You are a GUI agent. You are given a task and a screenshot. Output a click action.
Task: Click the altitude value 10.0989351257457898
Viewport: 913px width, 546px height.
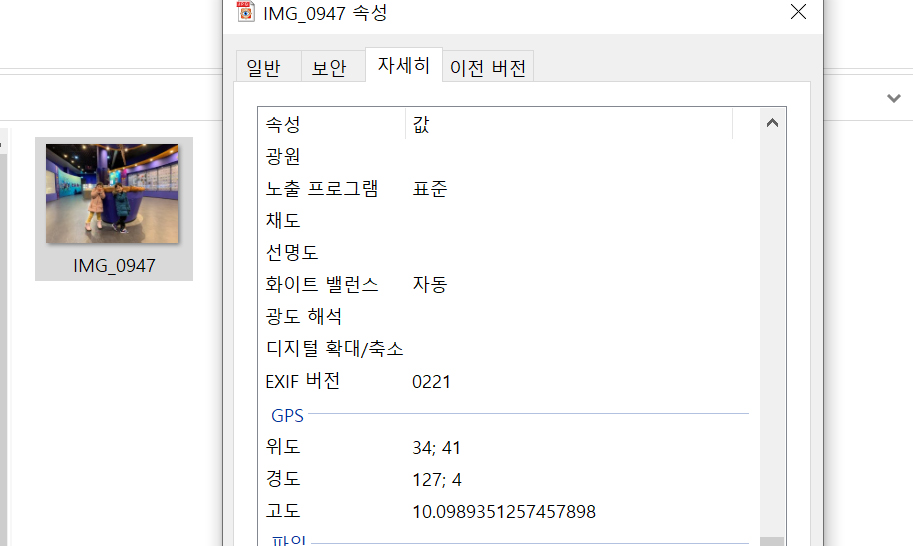[x=504, y=512]
